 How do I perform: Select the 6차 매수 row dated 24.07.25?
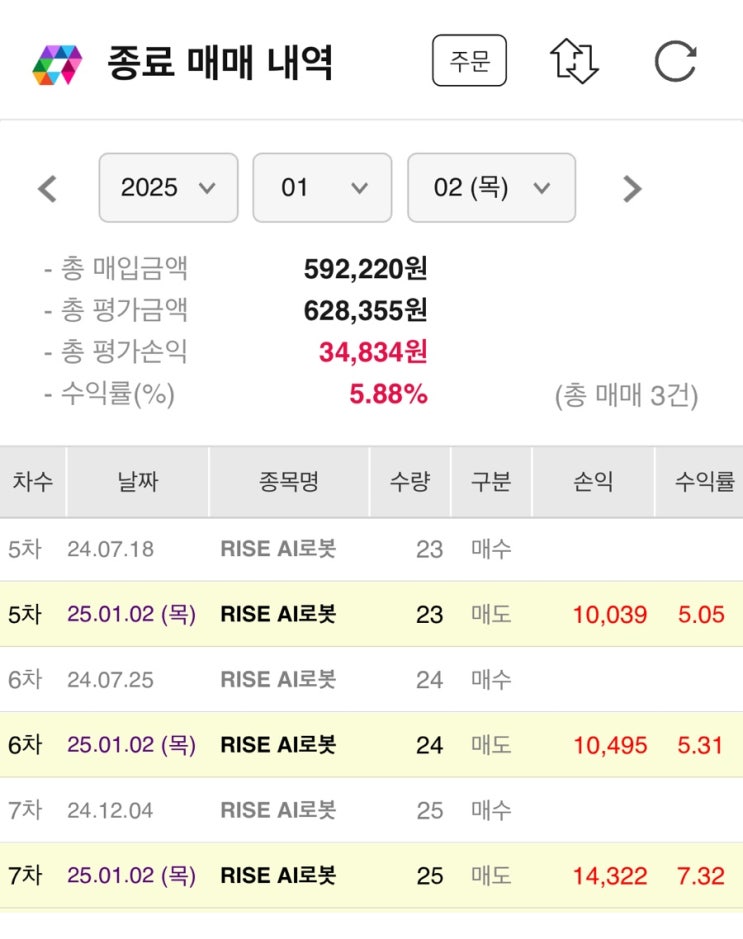[371, 680]
